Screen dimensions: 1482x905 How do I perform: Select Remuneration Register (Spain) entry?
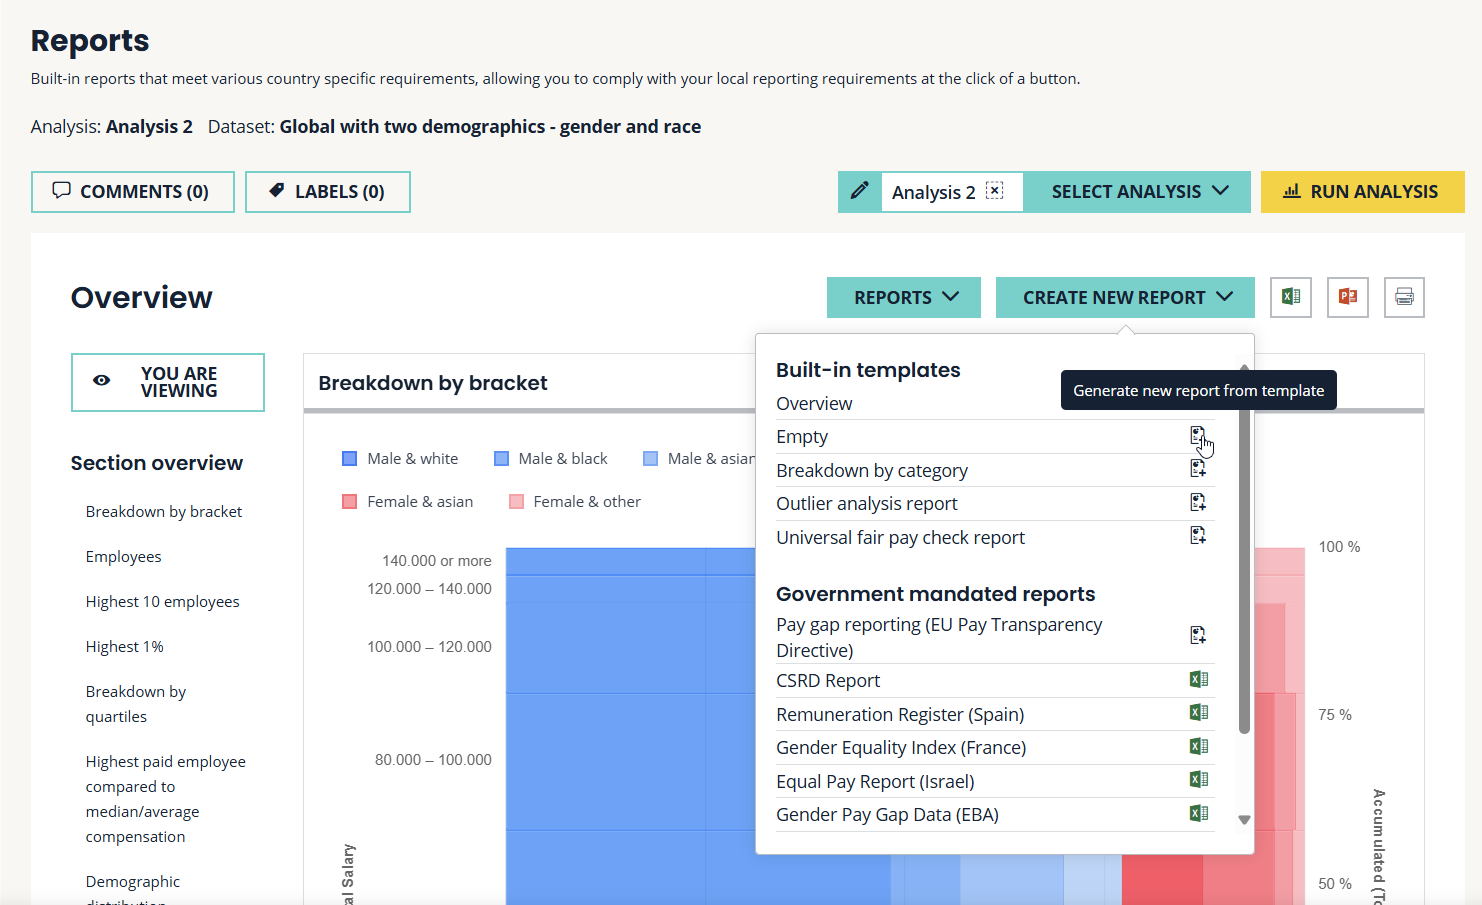[900, 714]
